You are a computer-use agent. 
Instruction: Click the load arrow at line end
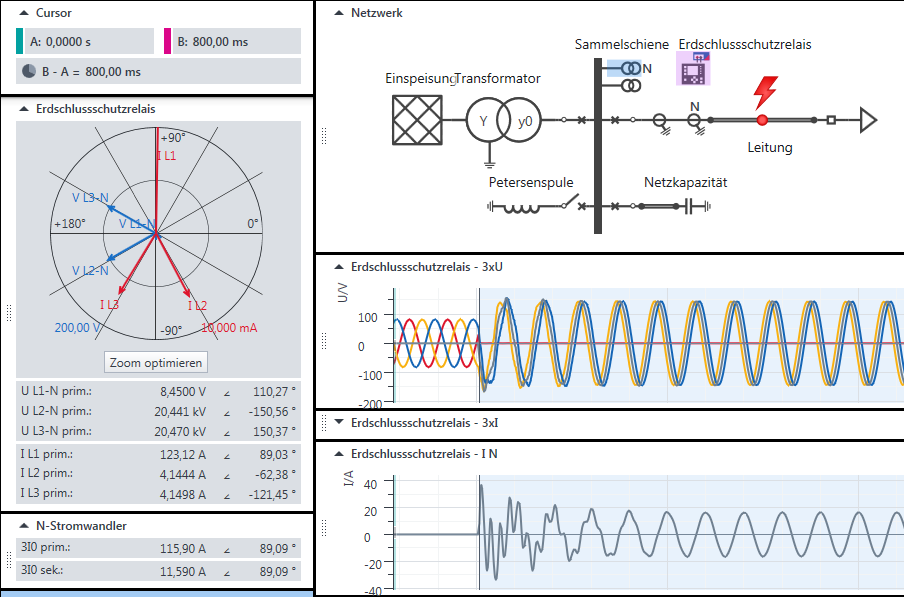tap(868, 120)
